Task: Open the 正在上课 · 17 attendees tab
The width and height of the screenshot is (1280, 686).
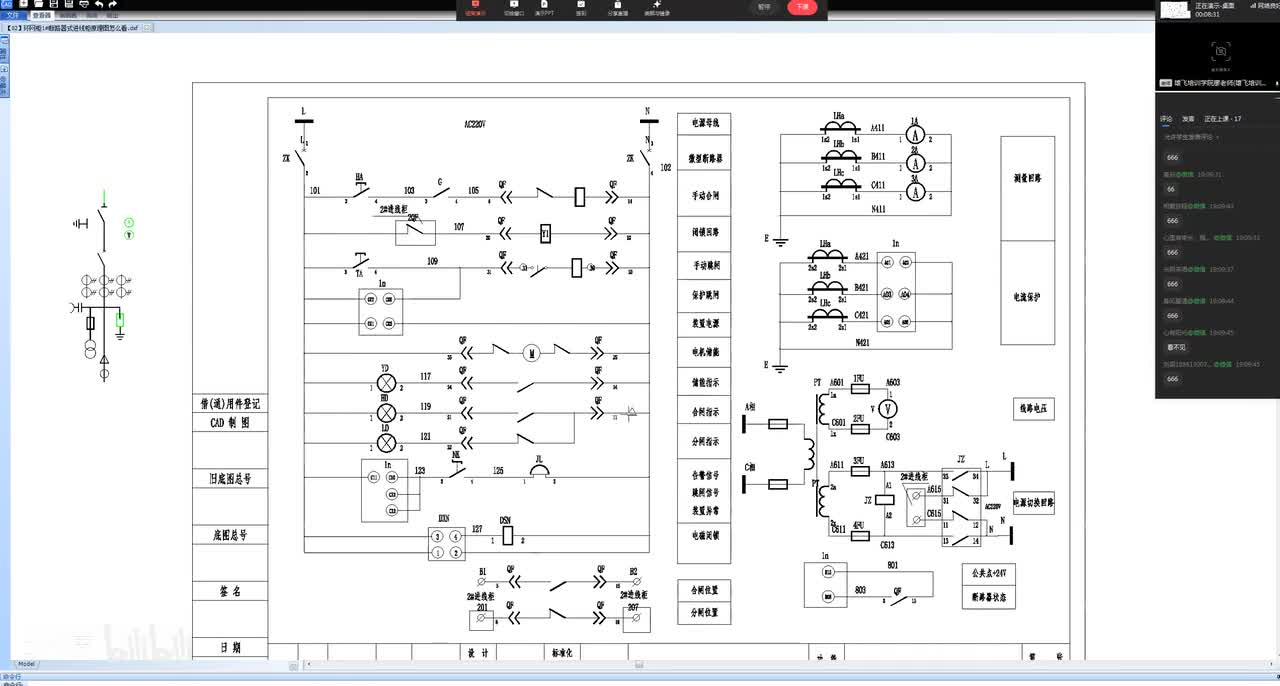Action: 1222,119
